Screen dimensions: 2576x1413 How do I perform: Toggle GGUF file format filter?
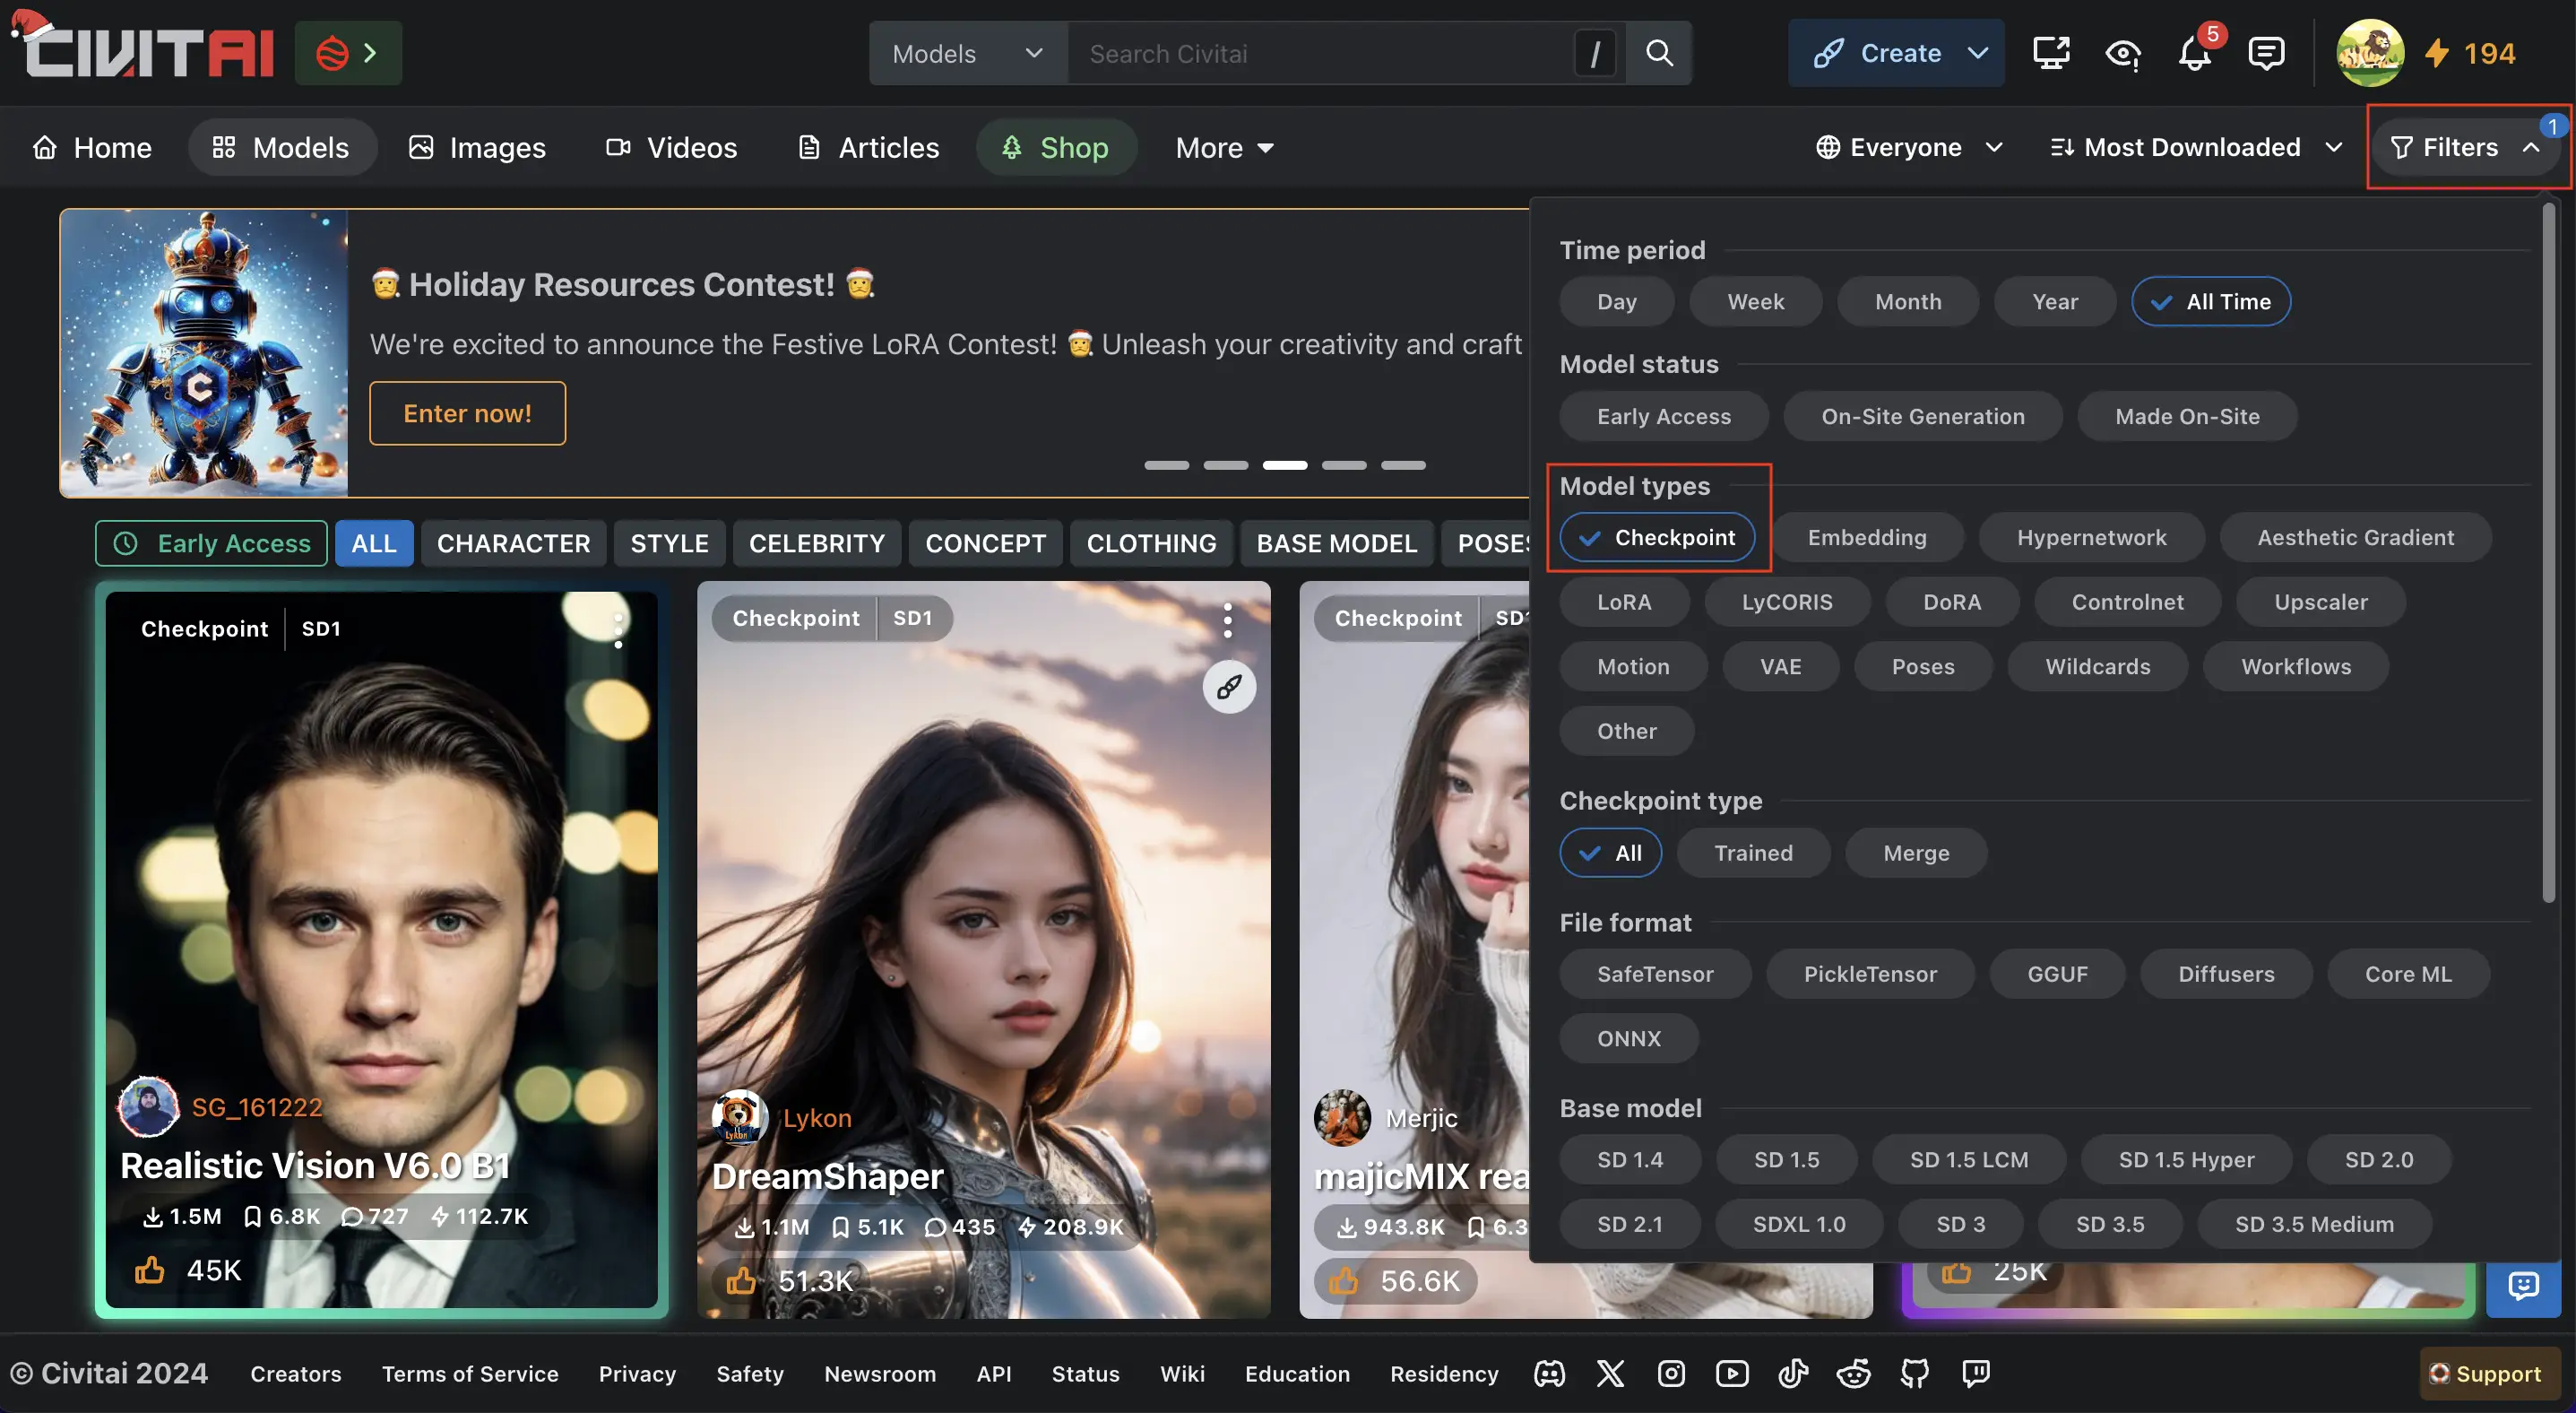[2057, 973]
